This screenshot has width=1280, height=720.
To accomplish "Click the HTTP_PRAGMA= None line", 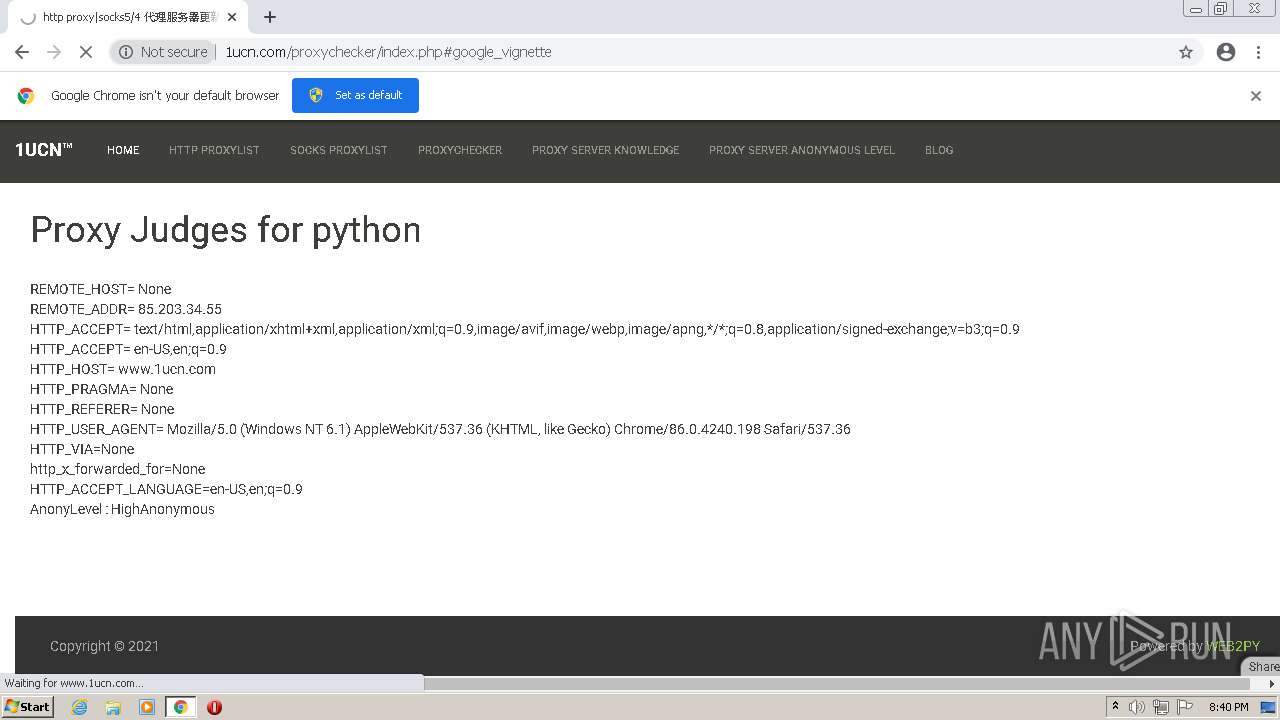I will (102, 389).
